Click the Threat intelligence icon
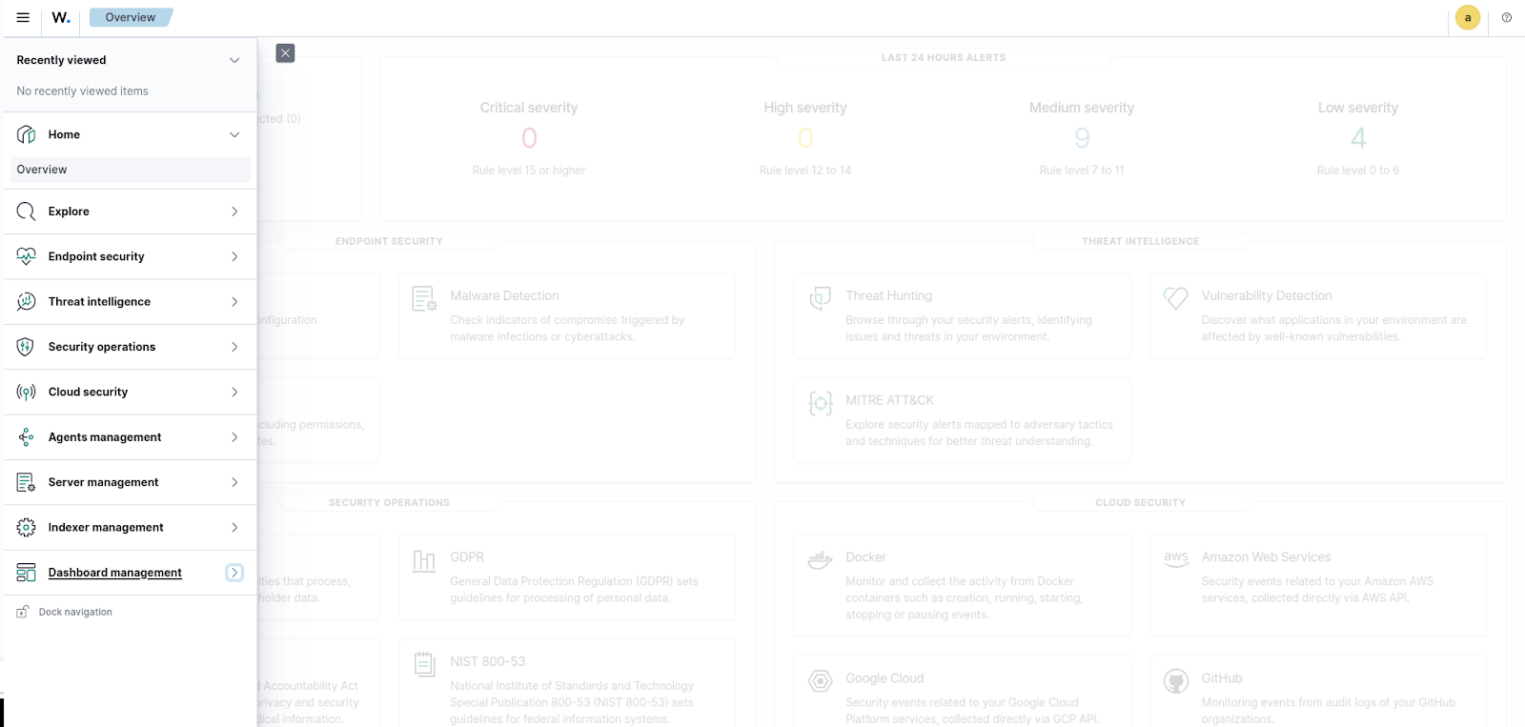 tap(26, 302)
